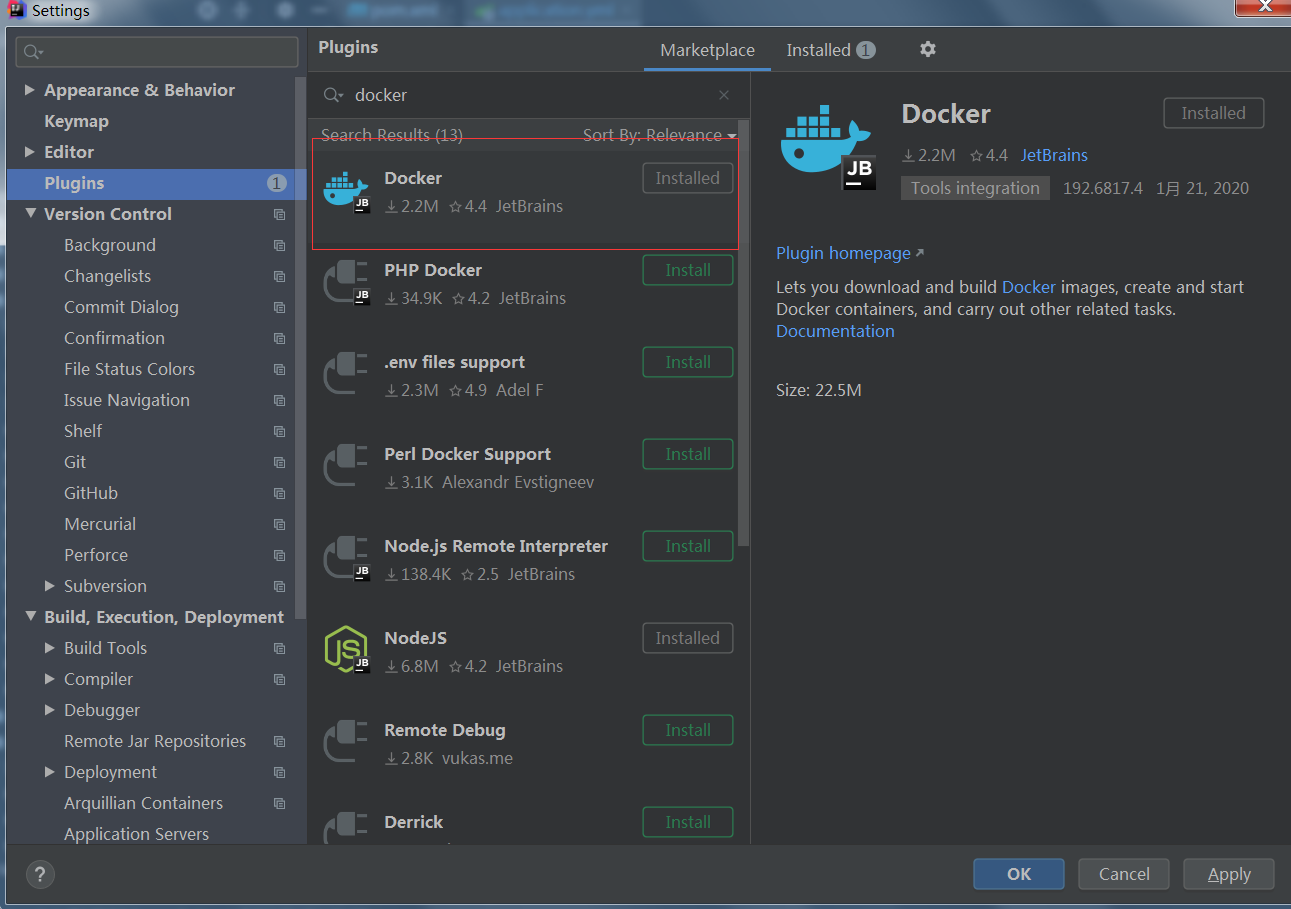Expand the Deployment node
Screen dimensions: 1291x909
click(50, 772)
